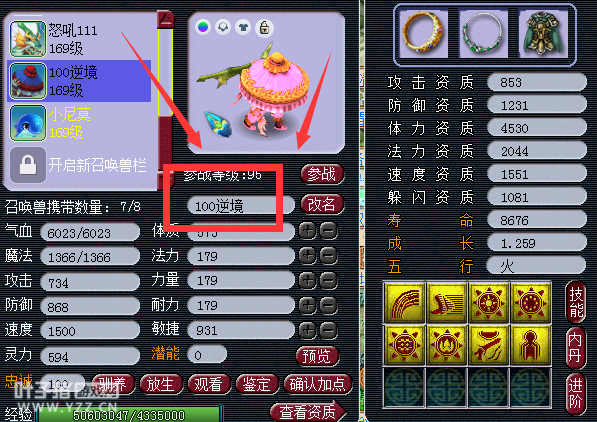Click the first yellow skill icon
This screenshot has height=422, width=597.
(404, 302)
